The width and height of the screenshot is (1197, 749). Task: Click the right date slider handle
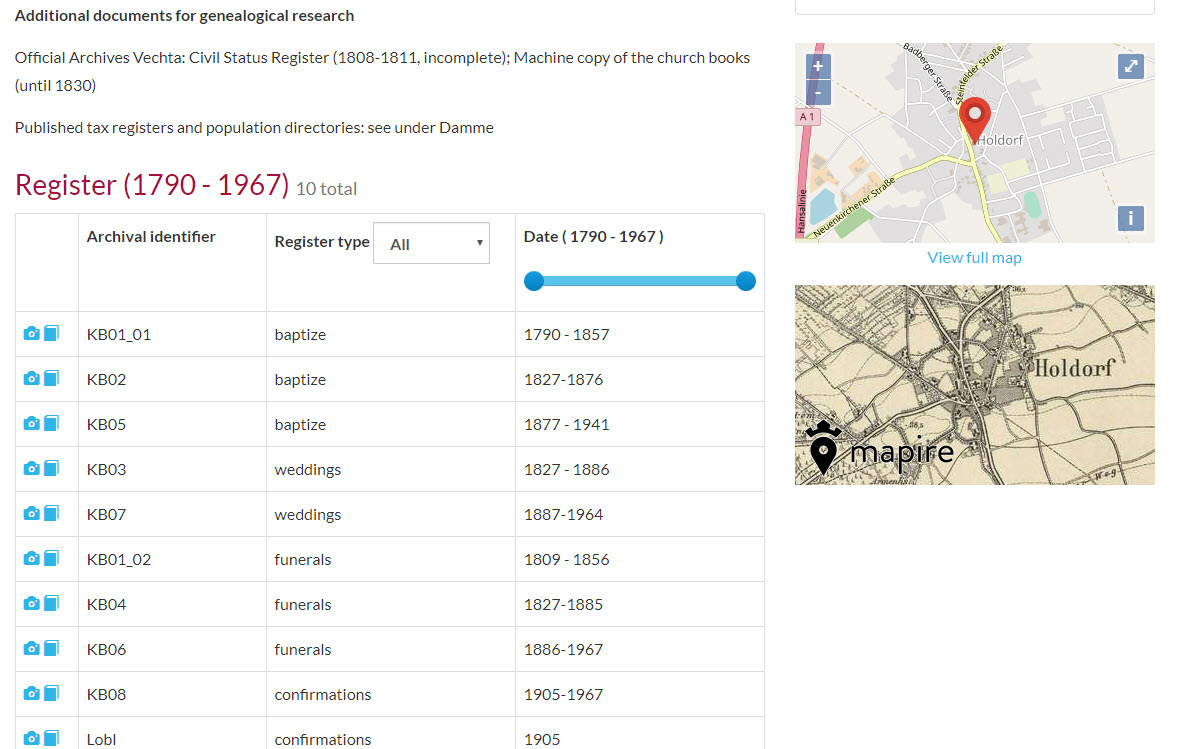pyautogui.click(x=746, y=281)
